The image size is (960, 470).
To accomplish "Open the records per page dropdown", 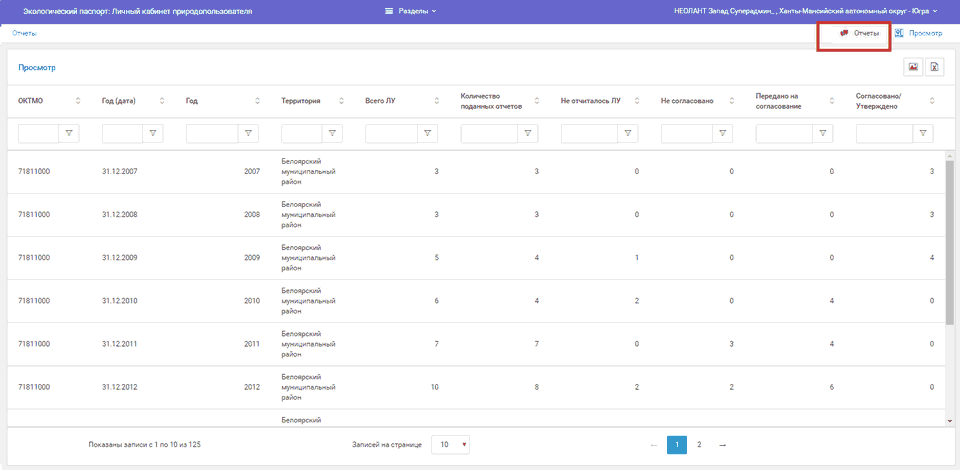I will [450, 444].
